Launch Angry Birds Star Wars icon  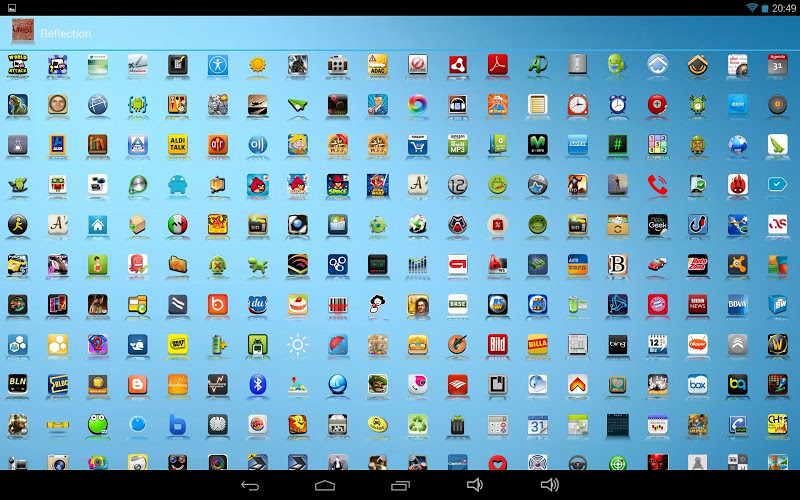click(x=378, y=185)
